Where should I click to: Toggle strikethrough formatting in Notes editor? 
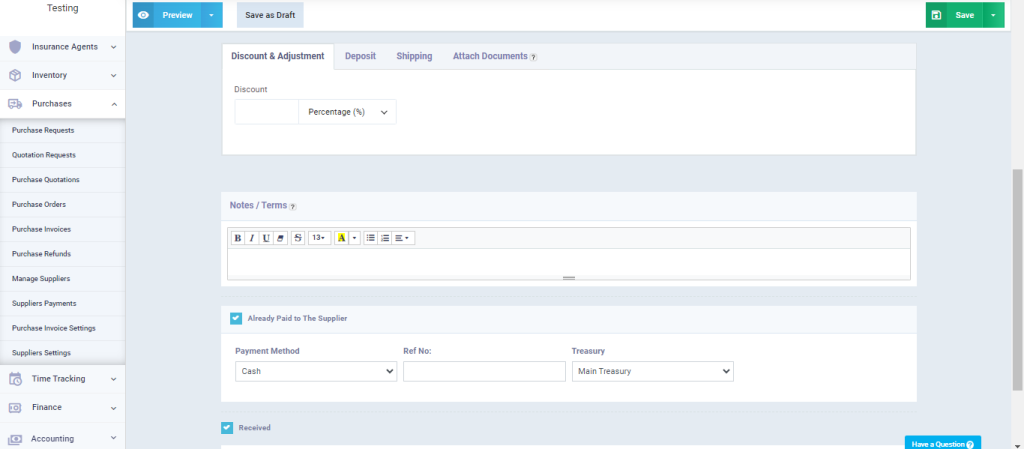click(x=298, y=238)
